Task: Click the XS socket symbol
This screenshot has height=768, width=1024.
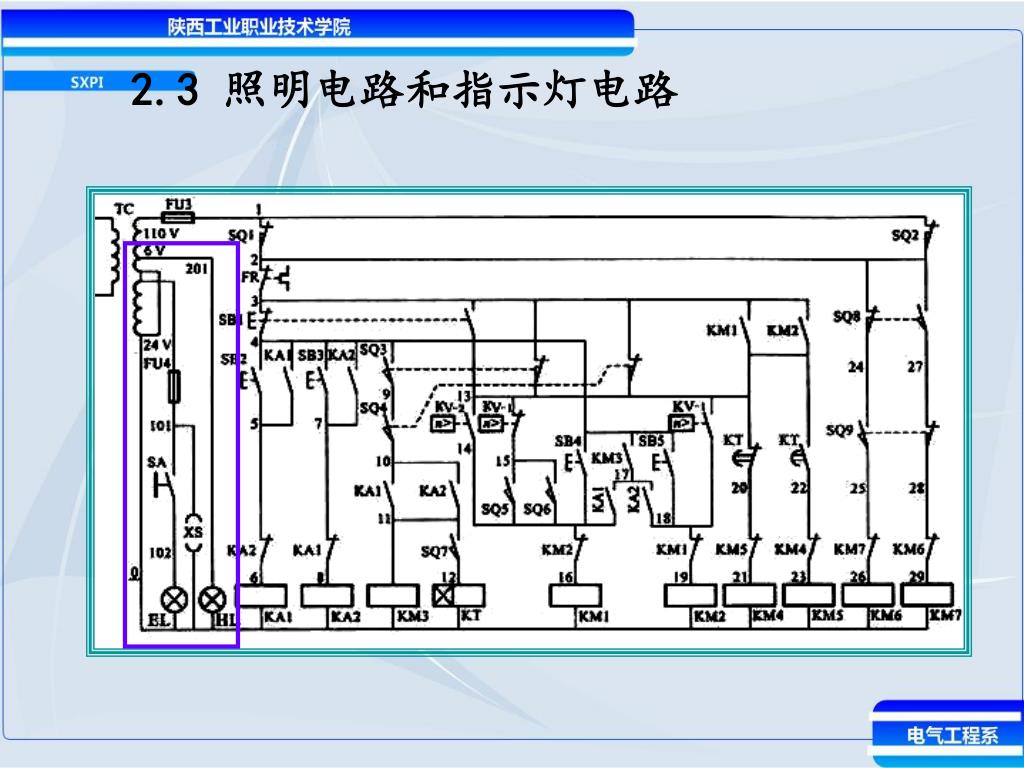Action: click(193, 530)
